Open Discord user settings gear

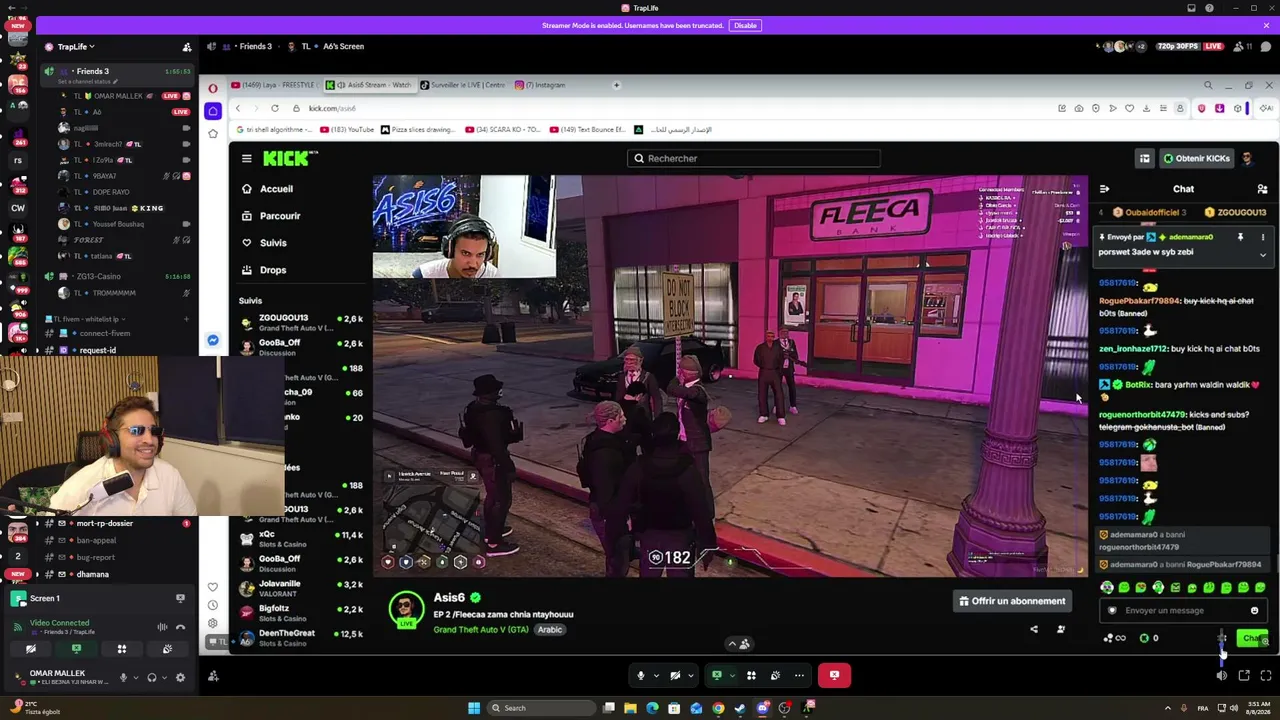(x=180, y=677)
